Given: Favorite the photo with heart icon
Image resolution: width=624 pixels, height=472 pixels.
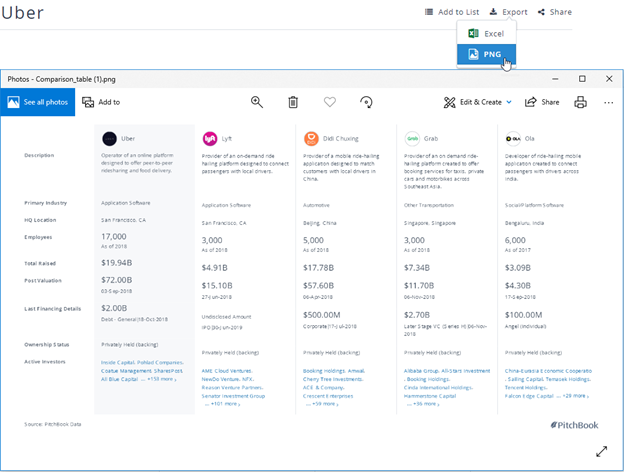Looking at the screenshot, I should pyautogui.click(x=330, y=102).
